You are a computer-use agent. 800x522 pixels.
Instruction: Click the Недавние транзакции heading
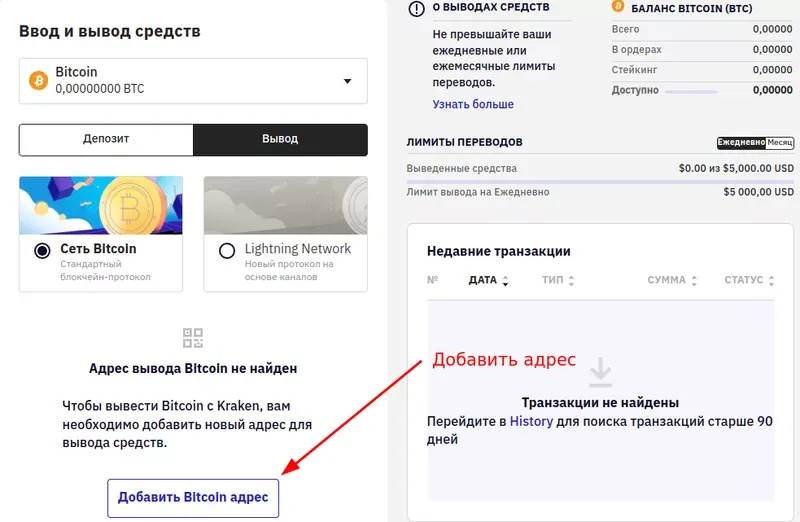(x=498, y=252)
